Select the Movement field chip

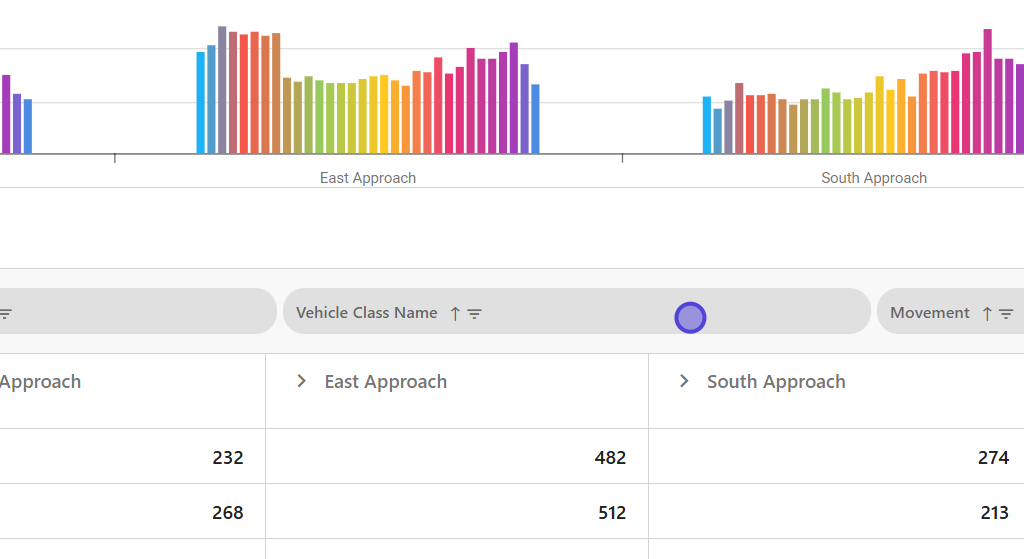click(930, 313)
